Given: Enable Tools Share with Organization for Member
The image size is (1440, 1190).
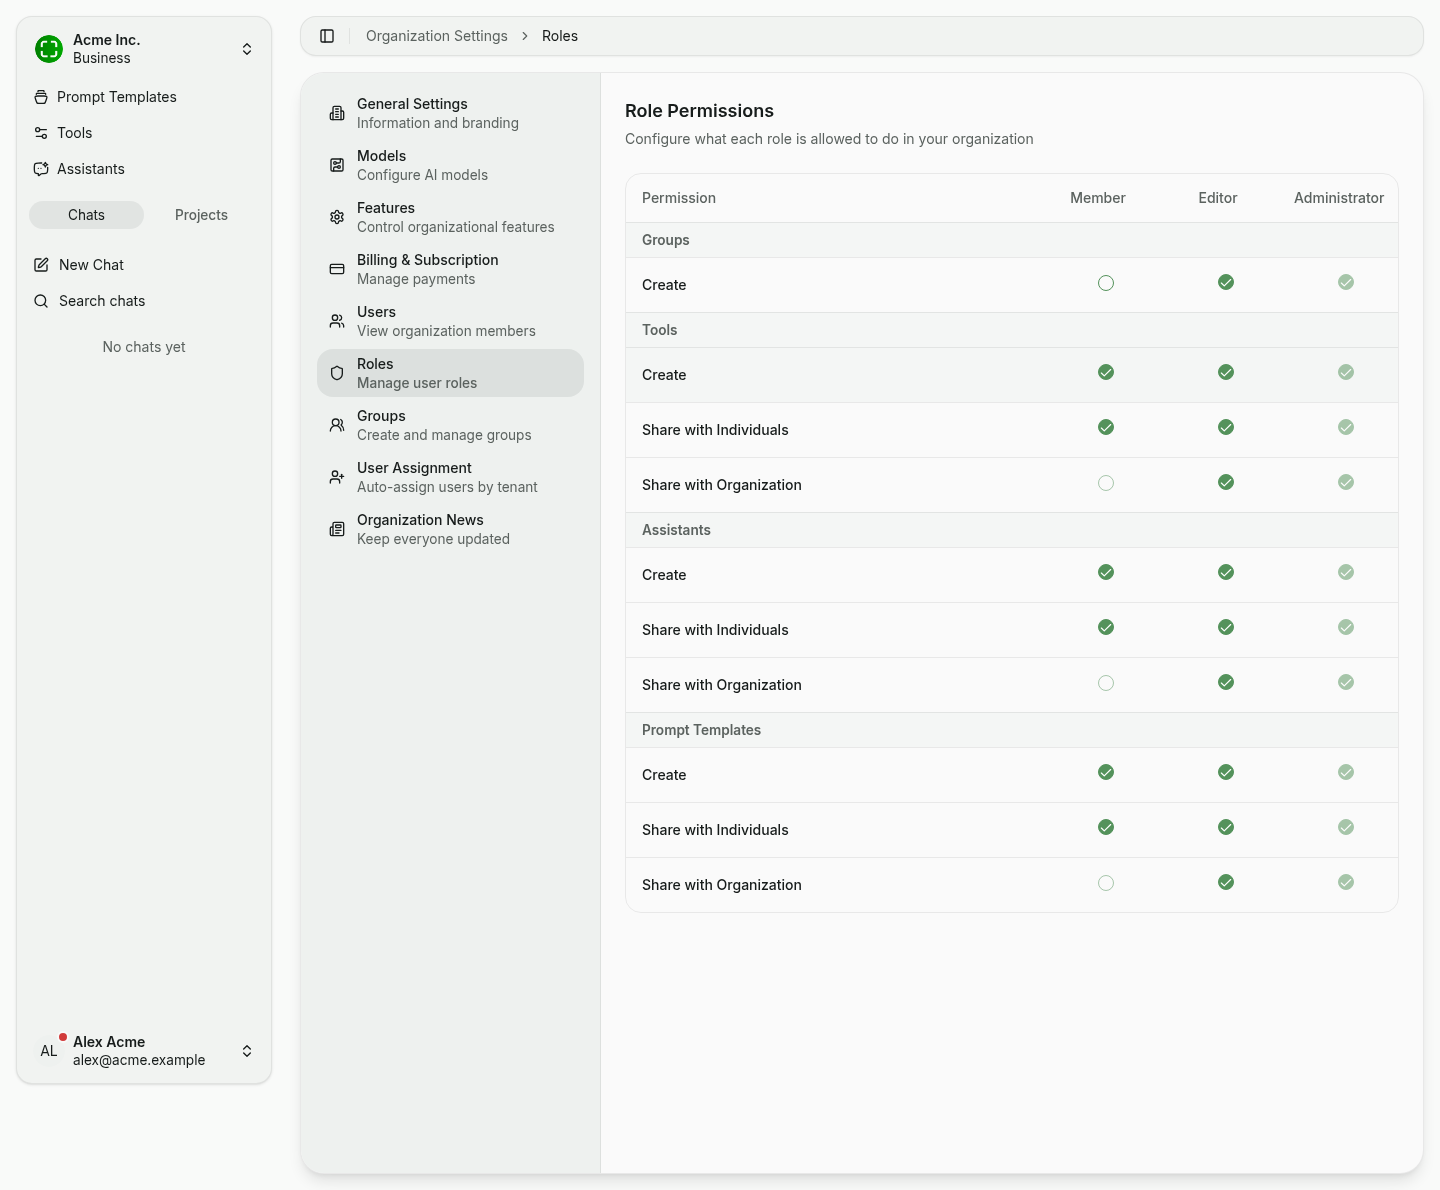Looking at the screenshot, I should (1106, 483).
